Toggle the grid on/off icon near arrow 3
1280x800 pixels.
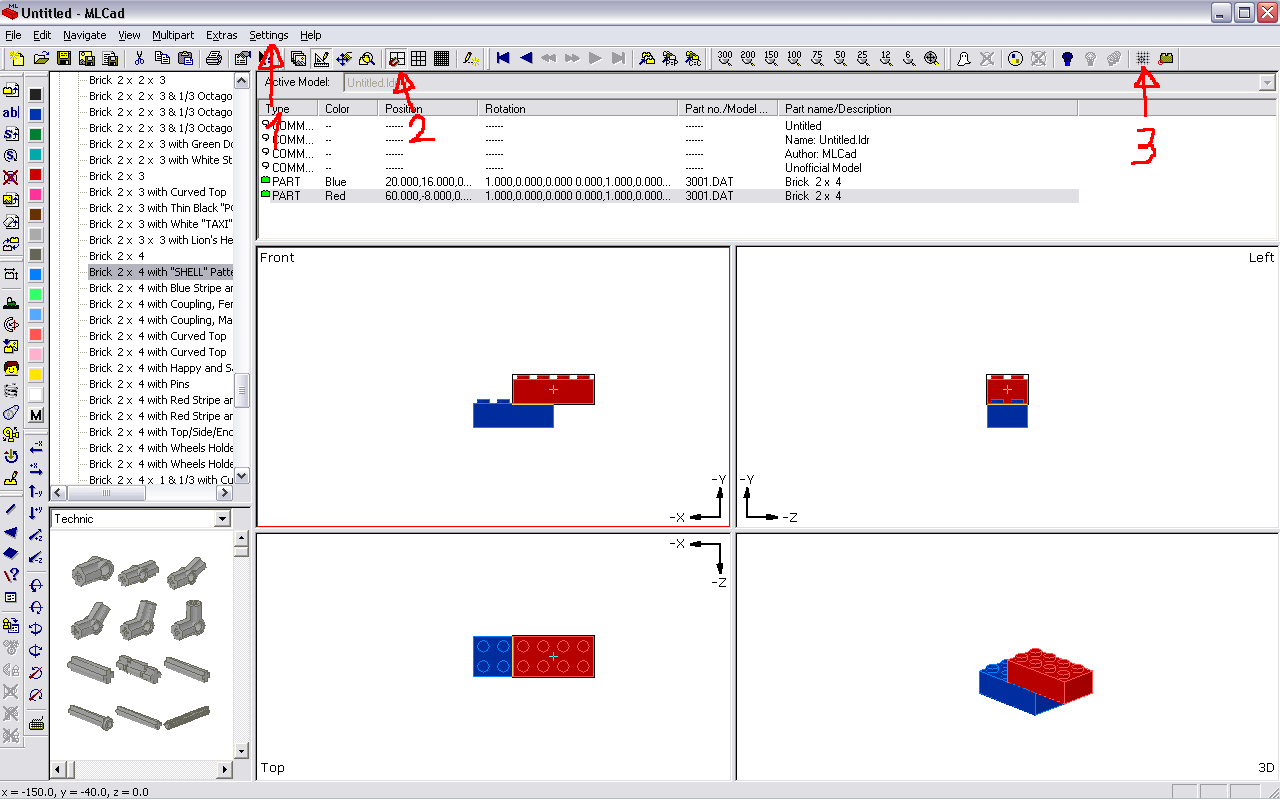coord(1143,59)
